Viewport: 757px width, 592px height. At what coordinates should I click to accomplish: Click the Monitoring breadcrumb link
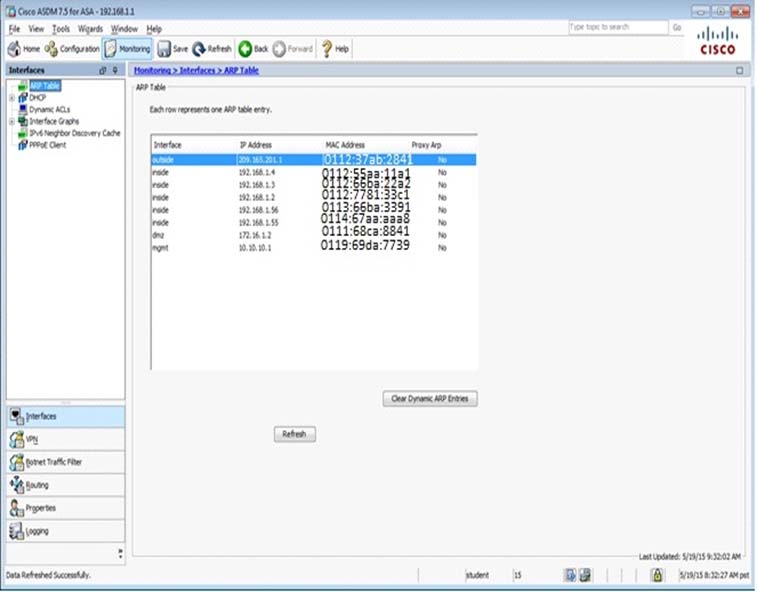point(152,70)
